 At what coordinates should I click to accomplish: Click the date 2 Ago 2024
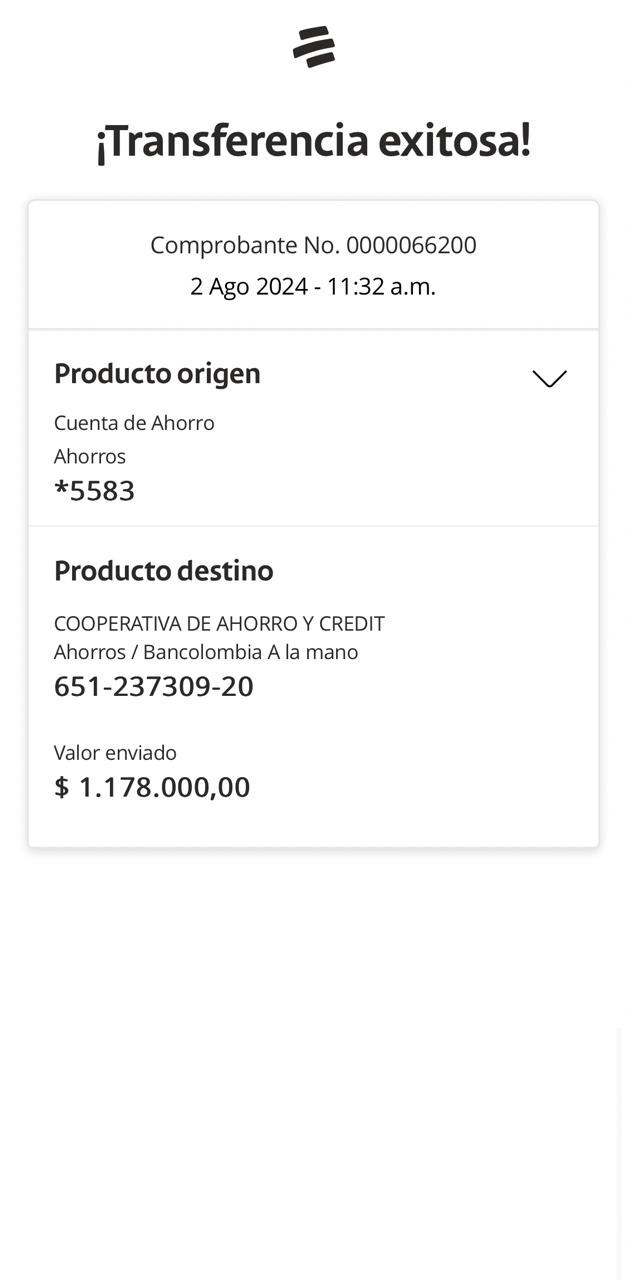tap(248, 287)
